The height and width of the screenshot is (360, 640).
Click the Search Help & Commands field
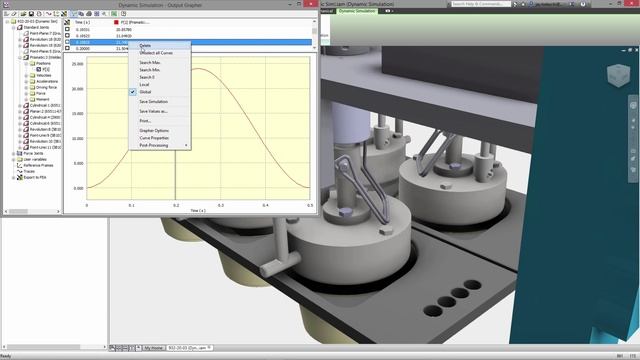coord(480,4)
